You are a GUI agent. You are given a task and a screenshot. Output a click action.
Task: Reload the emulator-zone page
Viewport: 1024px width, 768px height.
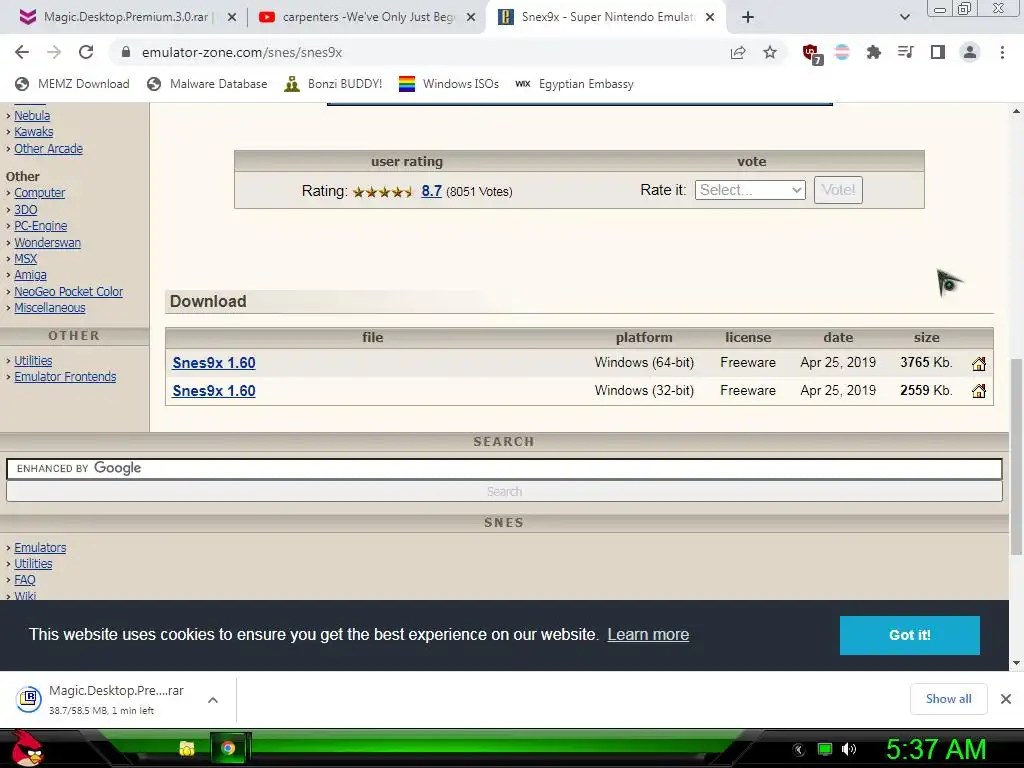click(x=86, y=52)
